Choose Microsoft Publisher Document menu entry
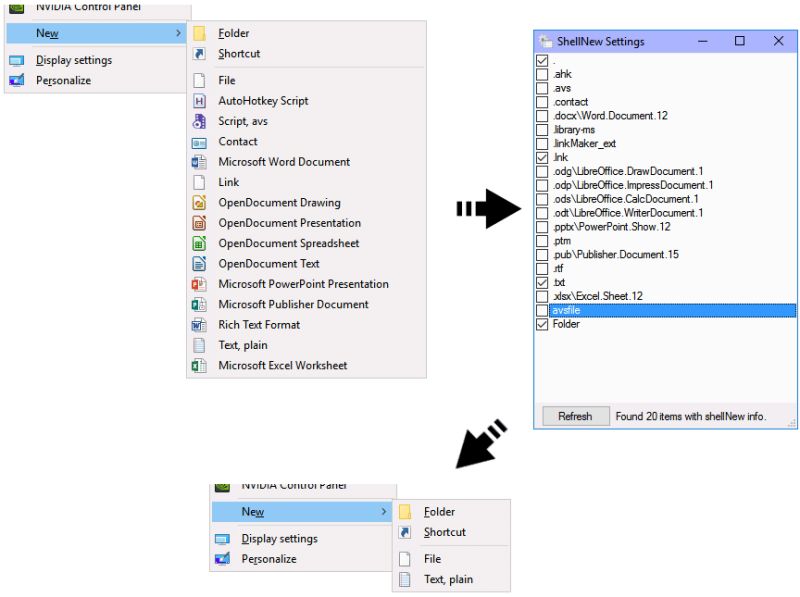This screenshot has height=597, width=800. pyautogui.click(x=306, y=305)
